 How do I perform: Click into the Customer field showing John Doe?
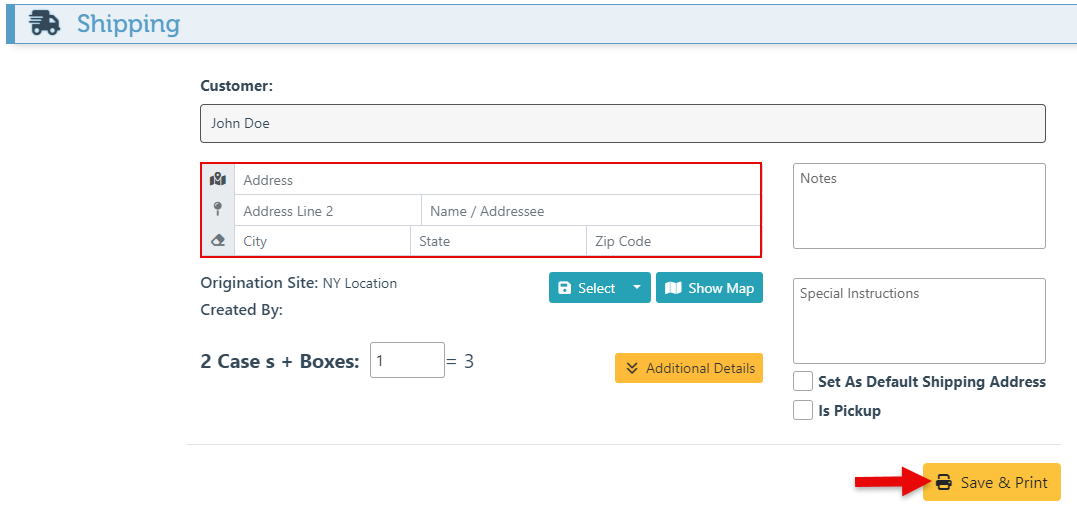622,124
